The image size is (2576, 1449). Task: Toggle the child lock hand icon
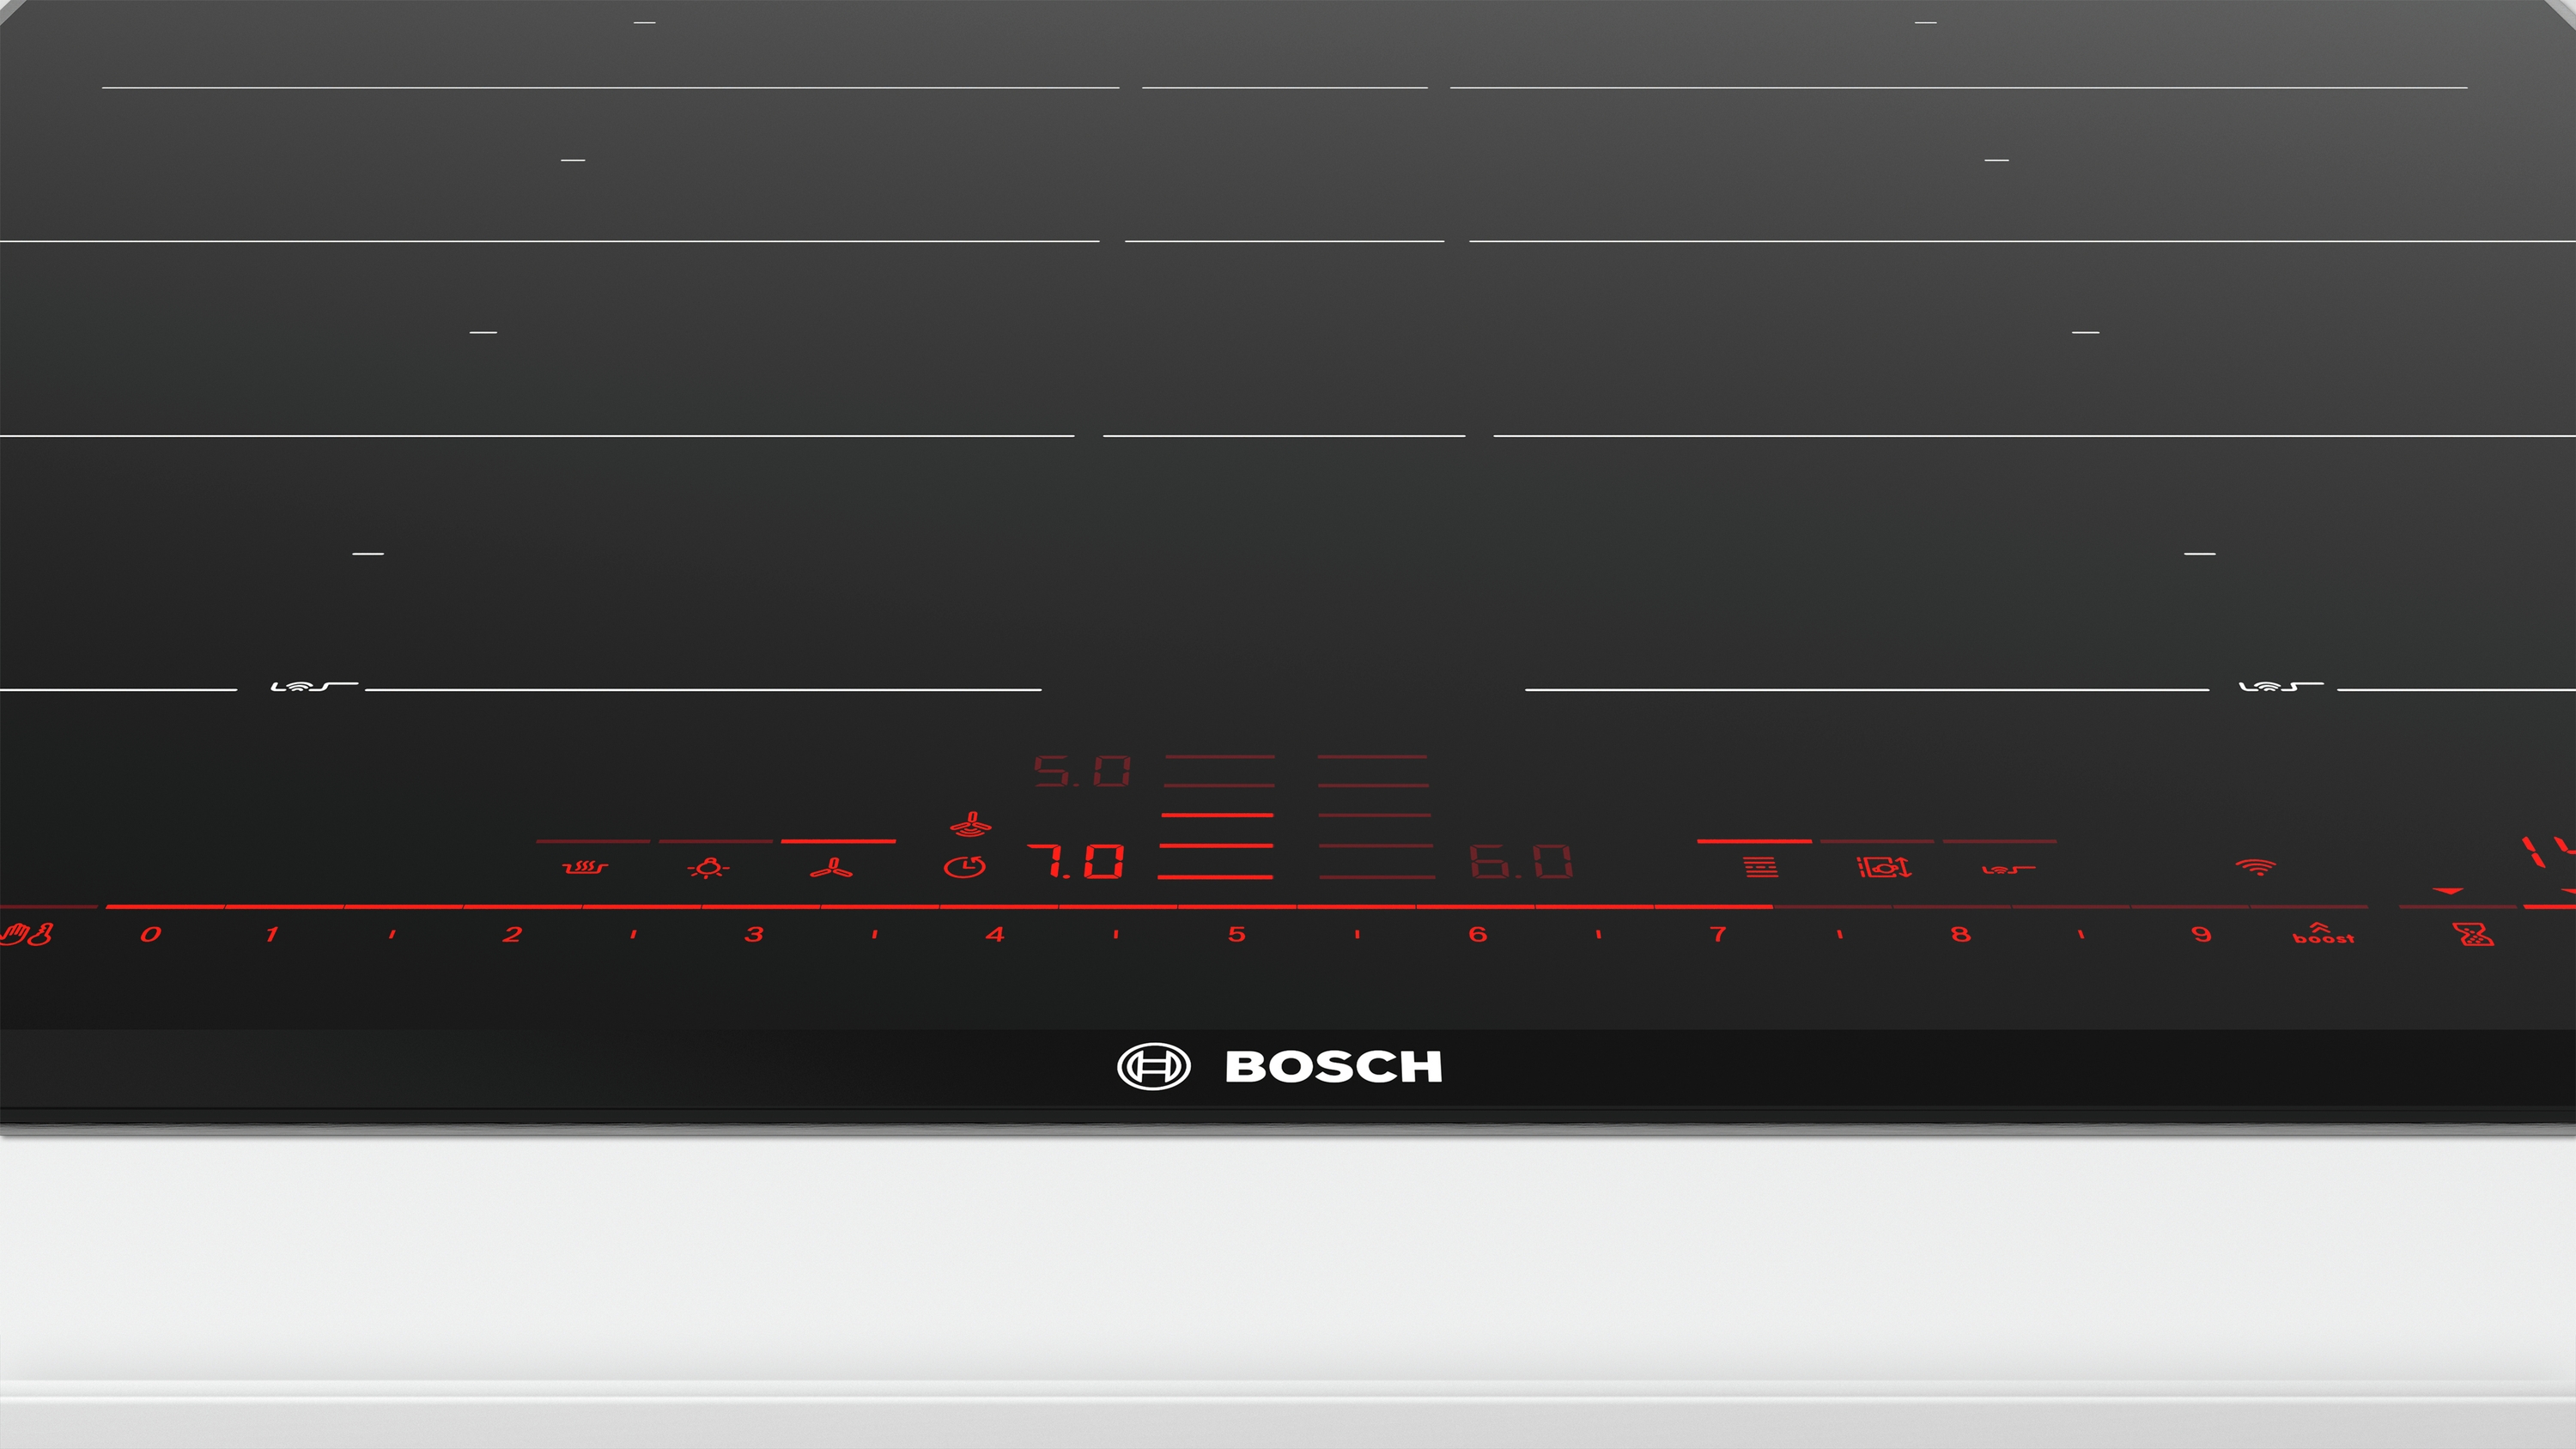26,935
